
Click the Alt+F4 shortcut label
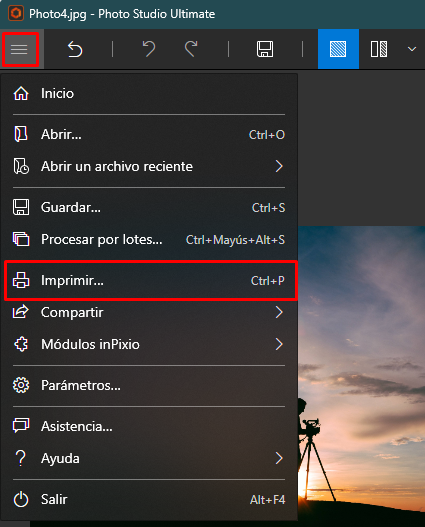click(267, 500)
